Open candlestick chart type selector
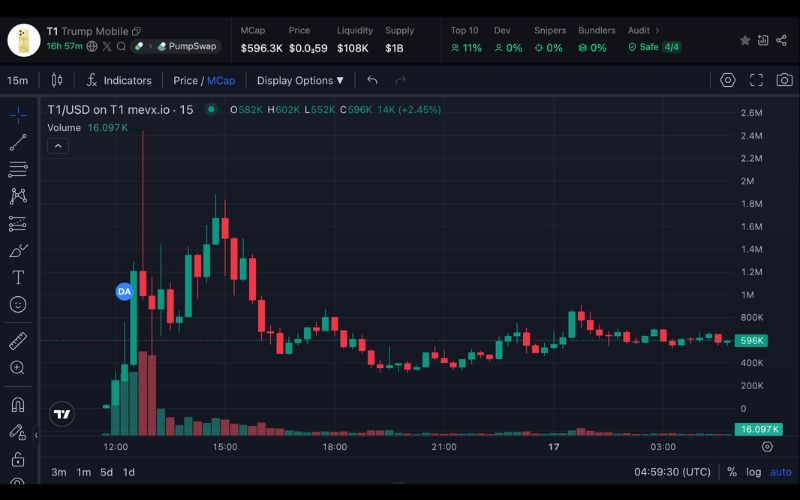 click(57, 80)
